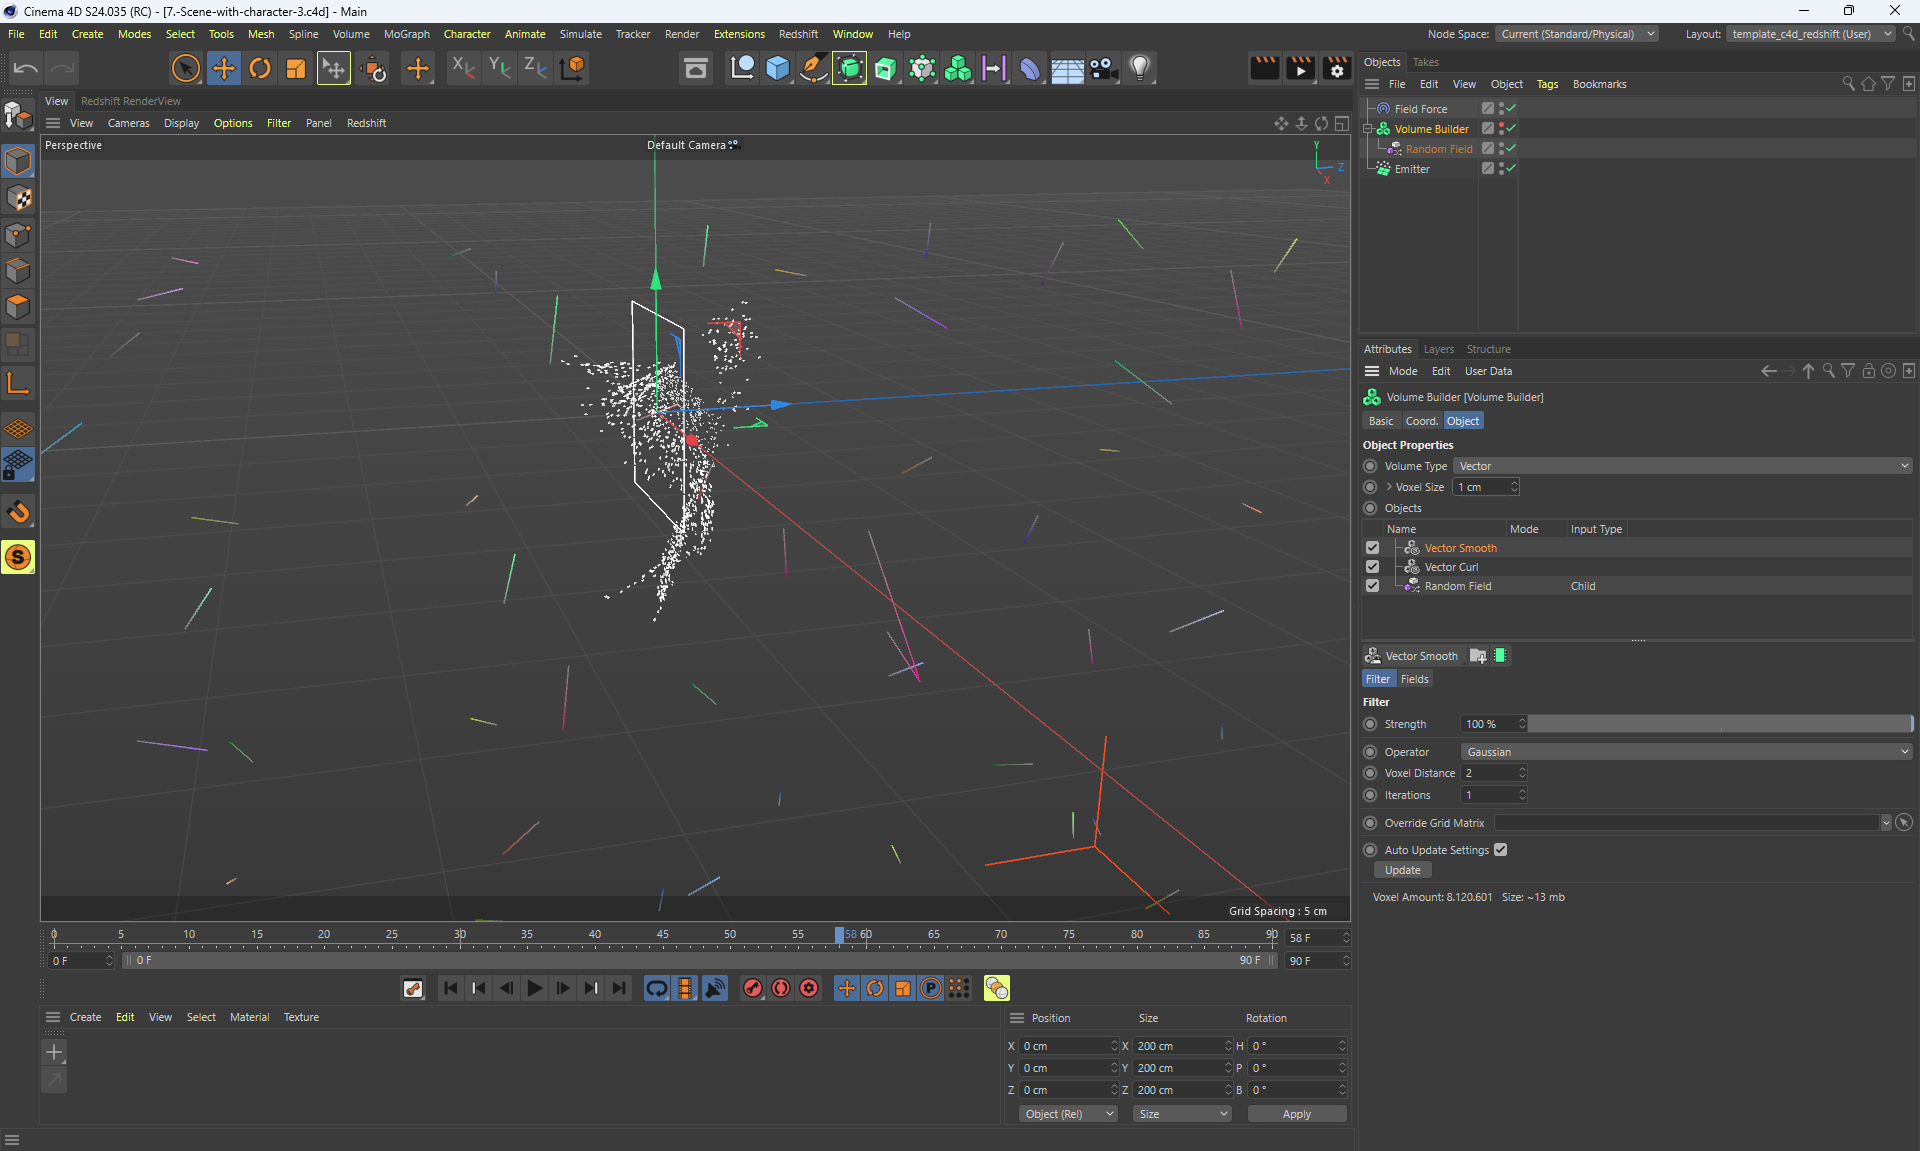Screen dimensions: 1920x1151
Task: Open the Volume Type dropdown
Action: 1682,466
